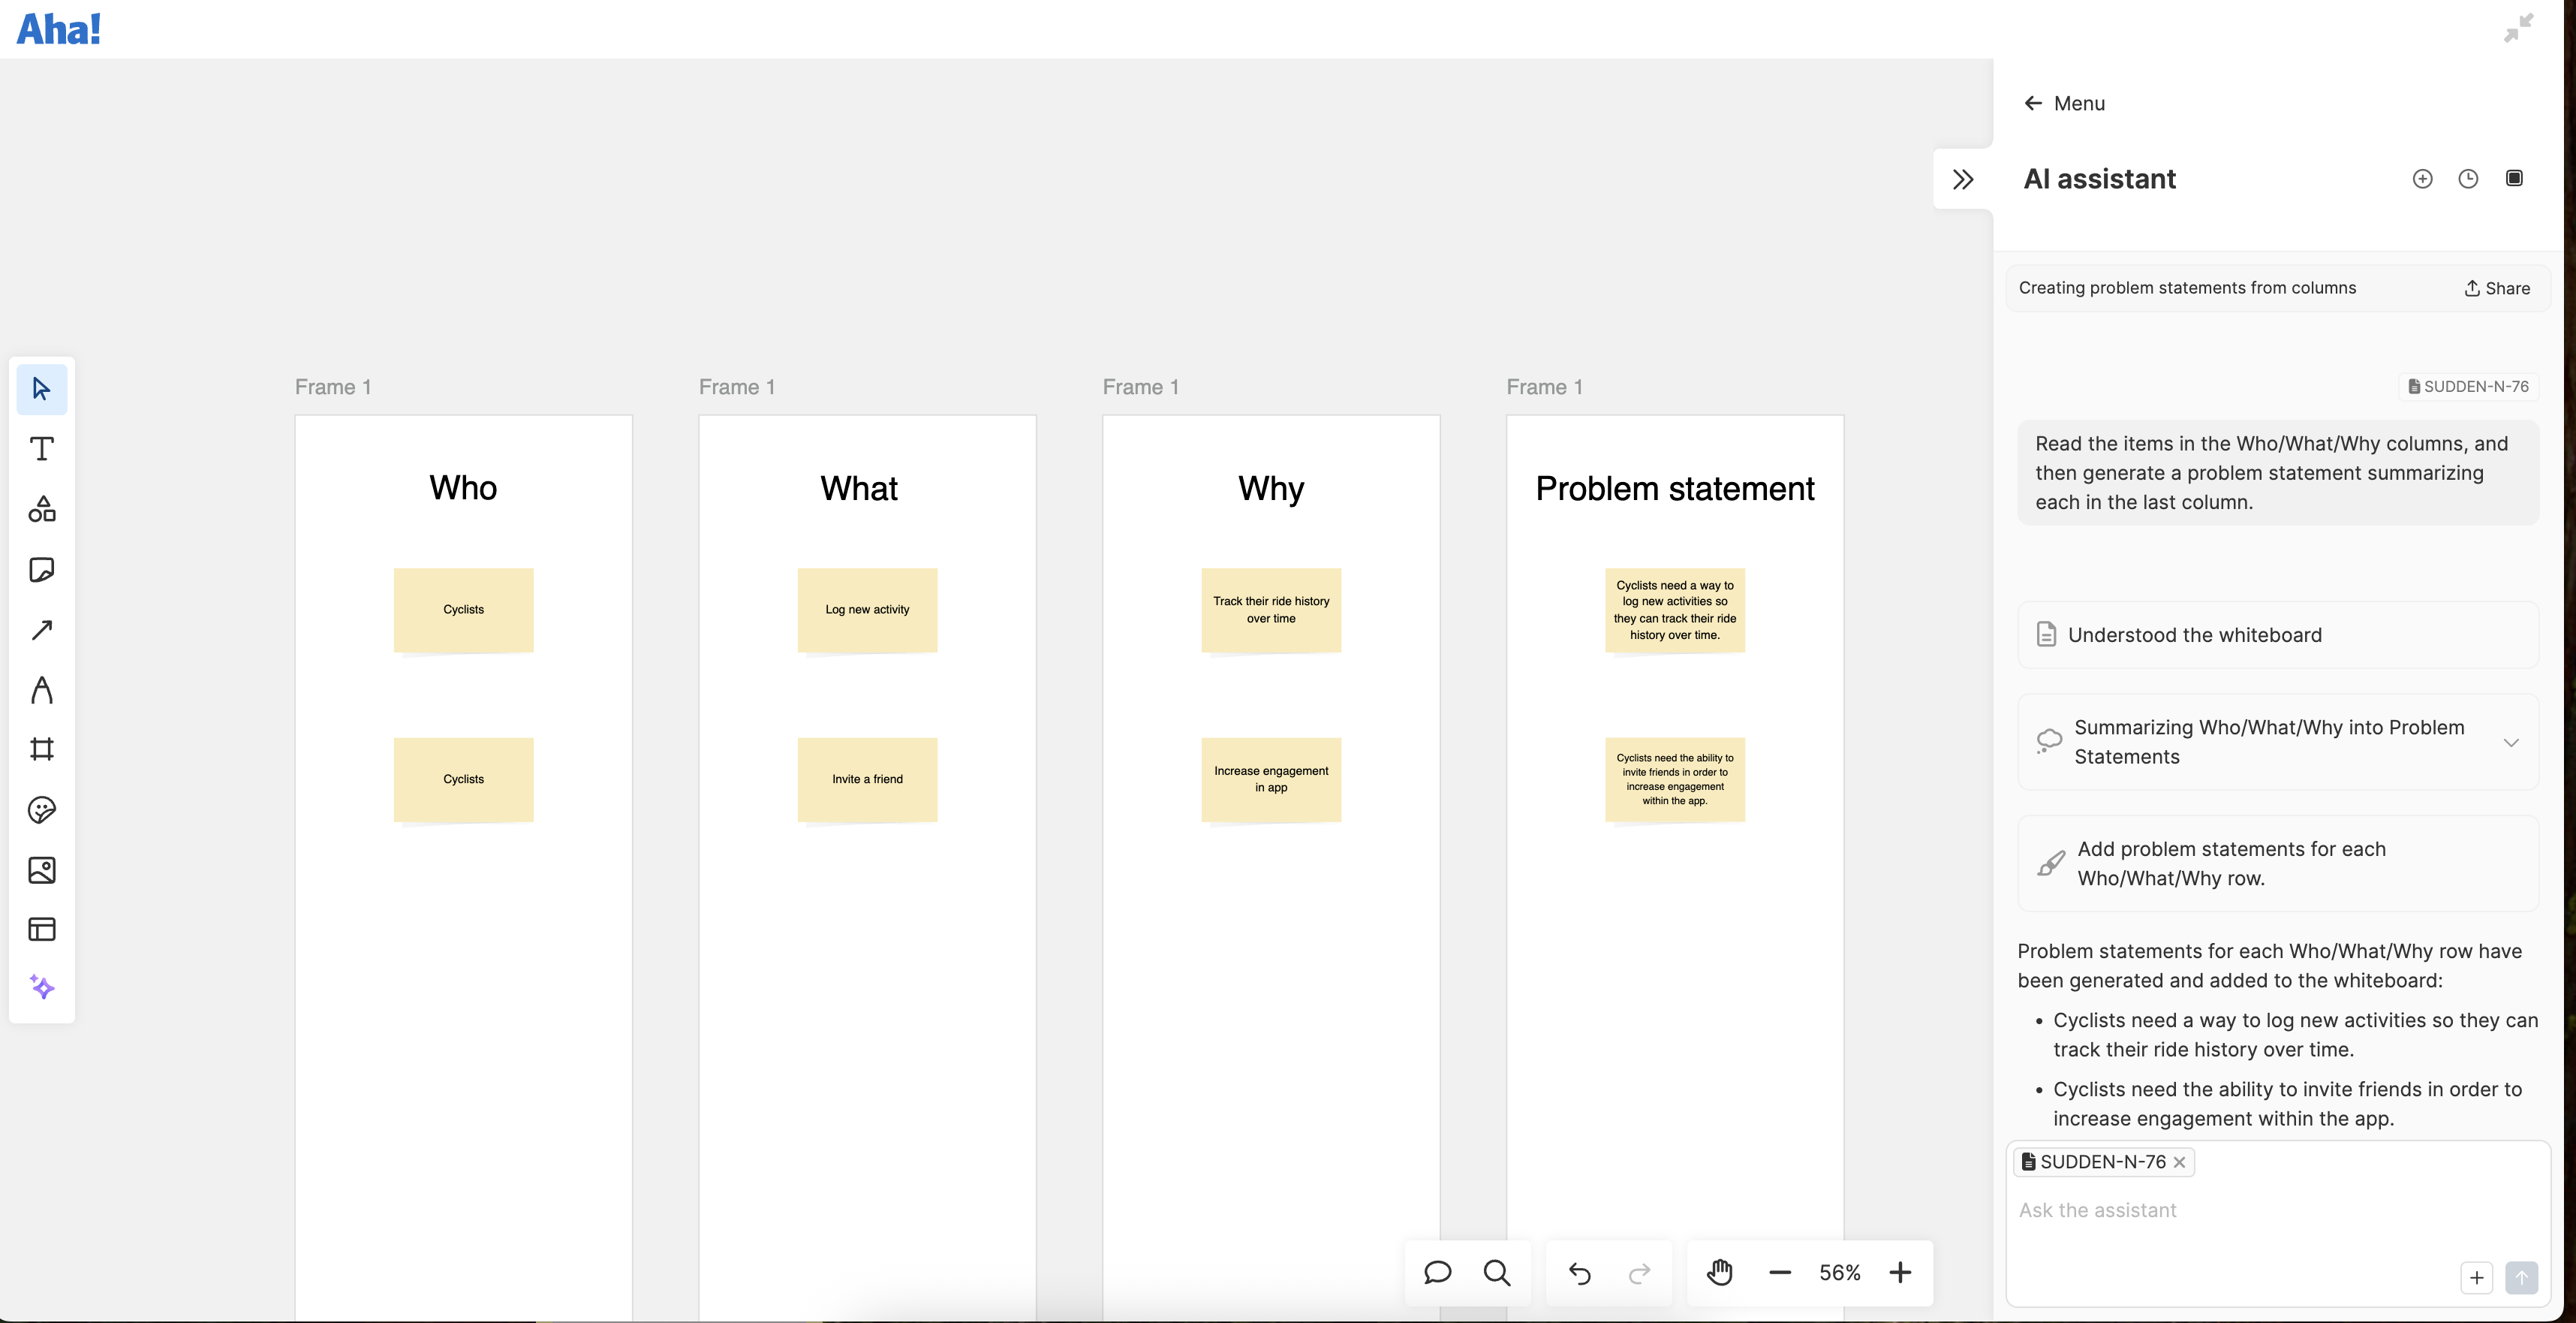2576x1323 pixels.
Task: Open comments on the whiteboard
Action: 1437,1272
